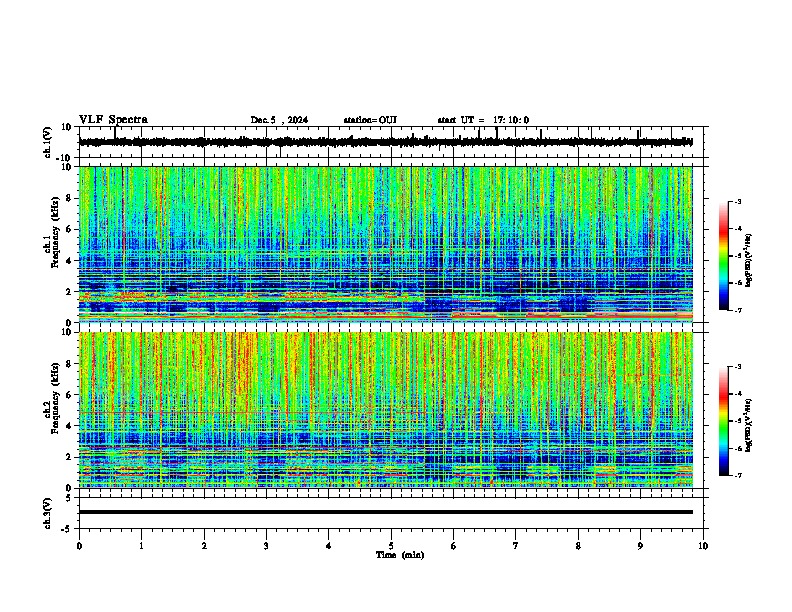This screenshot has height=612, width=792.
Task: Click the "3" tick on the time axis
Action: coord(266,546)
